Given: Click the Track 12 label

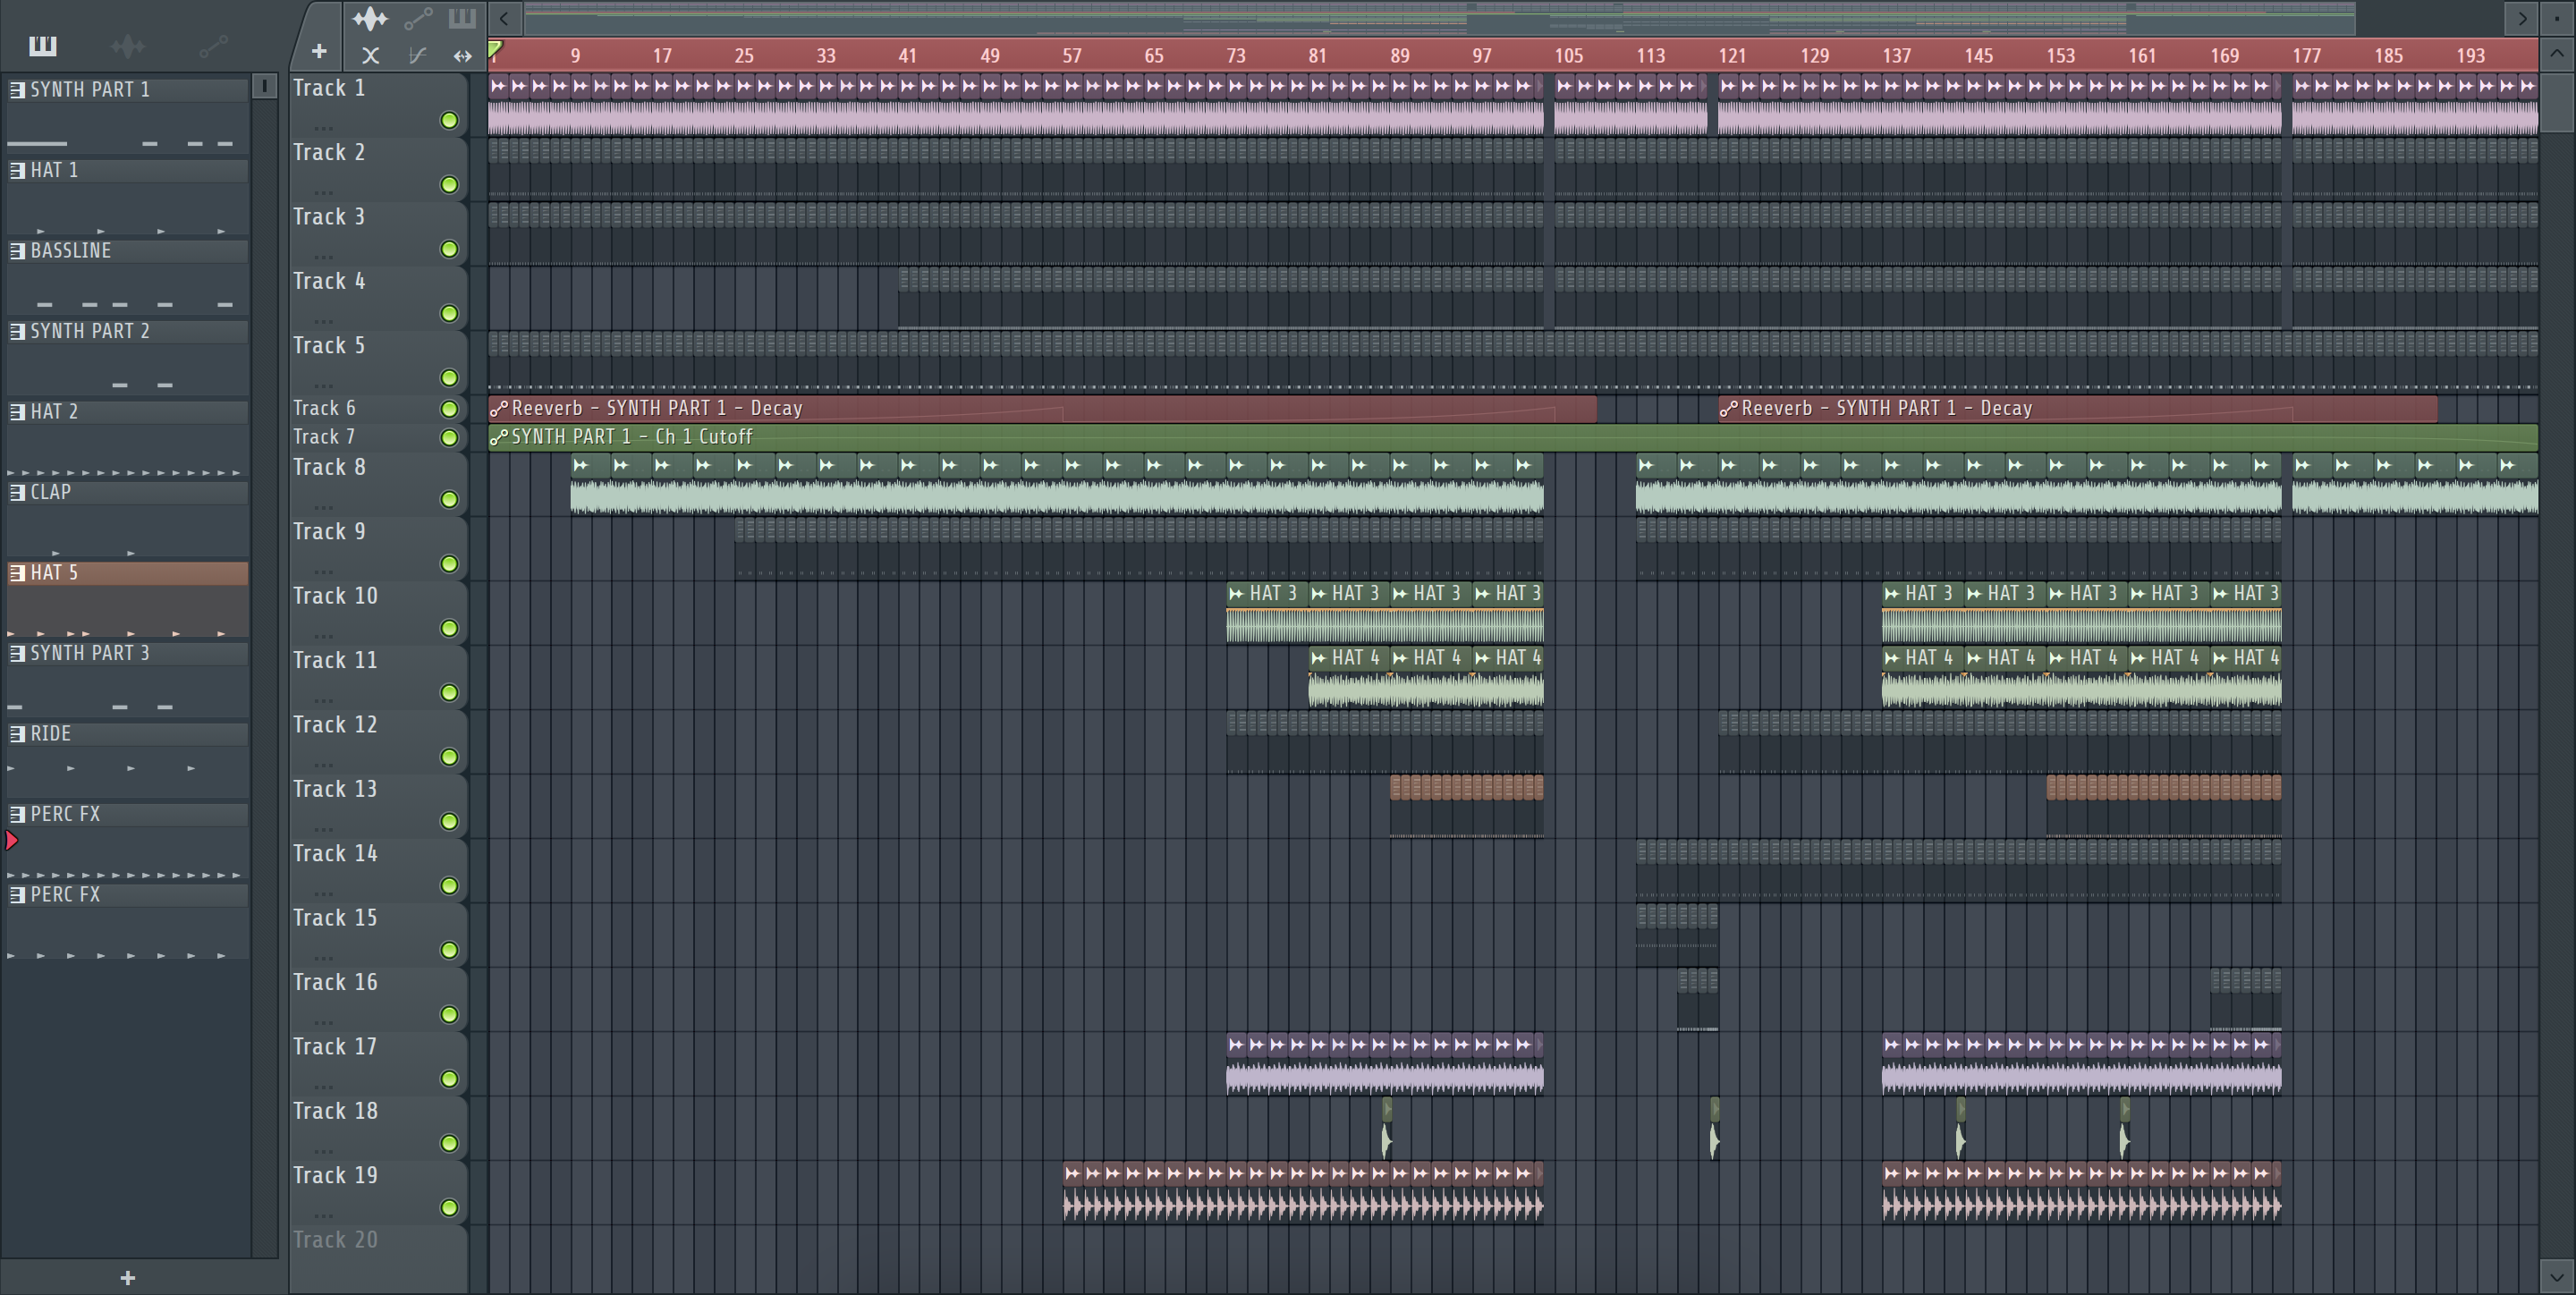Looking at the screenshot, I should click(335, 724).
